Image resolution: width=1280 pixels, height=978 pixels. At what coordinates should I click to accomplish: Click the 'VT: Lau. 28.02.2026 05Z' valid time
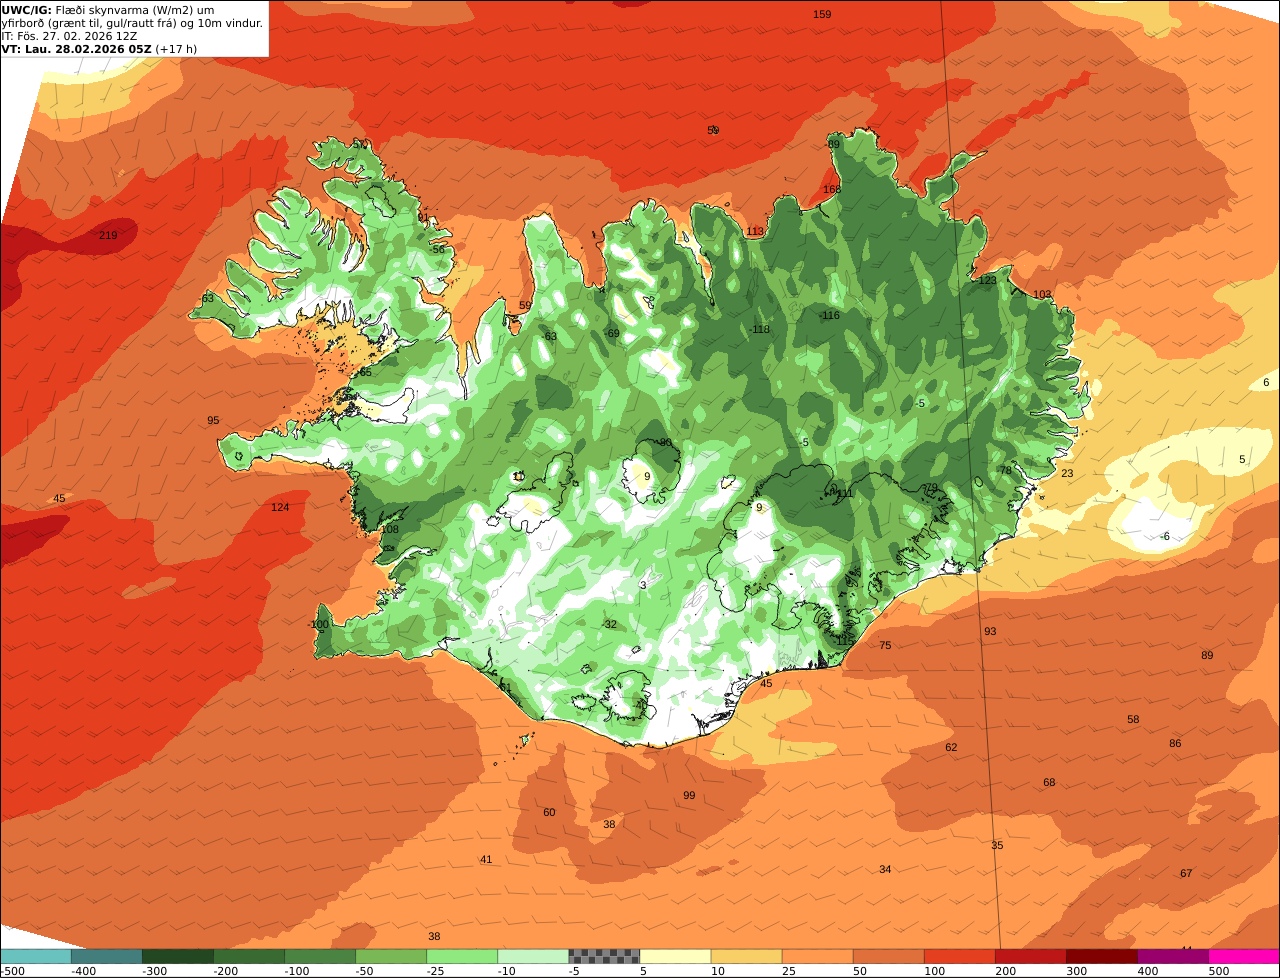pyautogui.click(x=76, y=48)
